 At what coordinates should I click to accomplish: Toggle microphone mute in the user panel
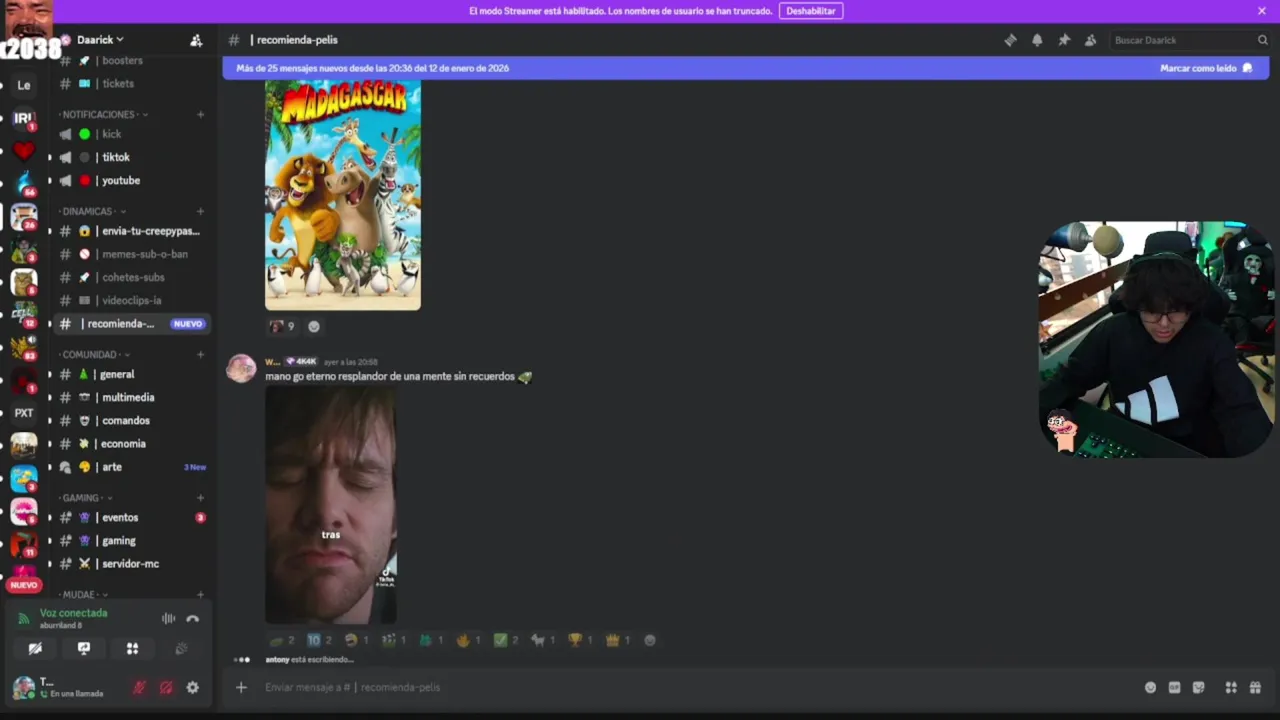(x=139, y=688)
